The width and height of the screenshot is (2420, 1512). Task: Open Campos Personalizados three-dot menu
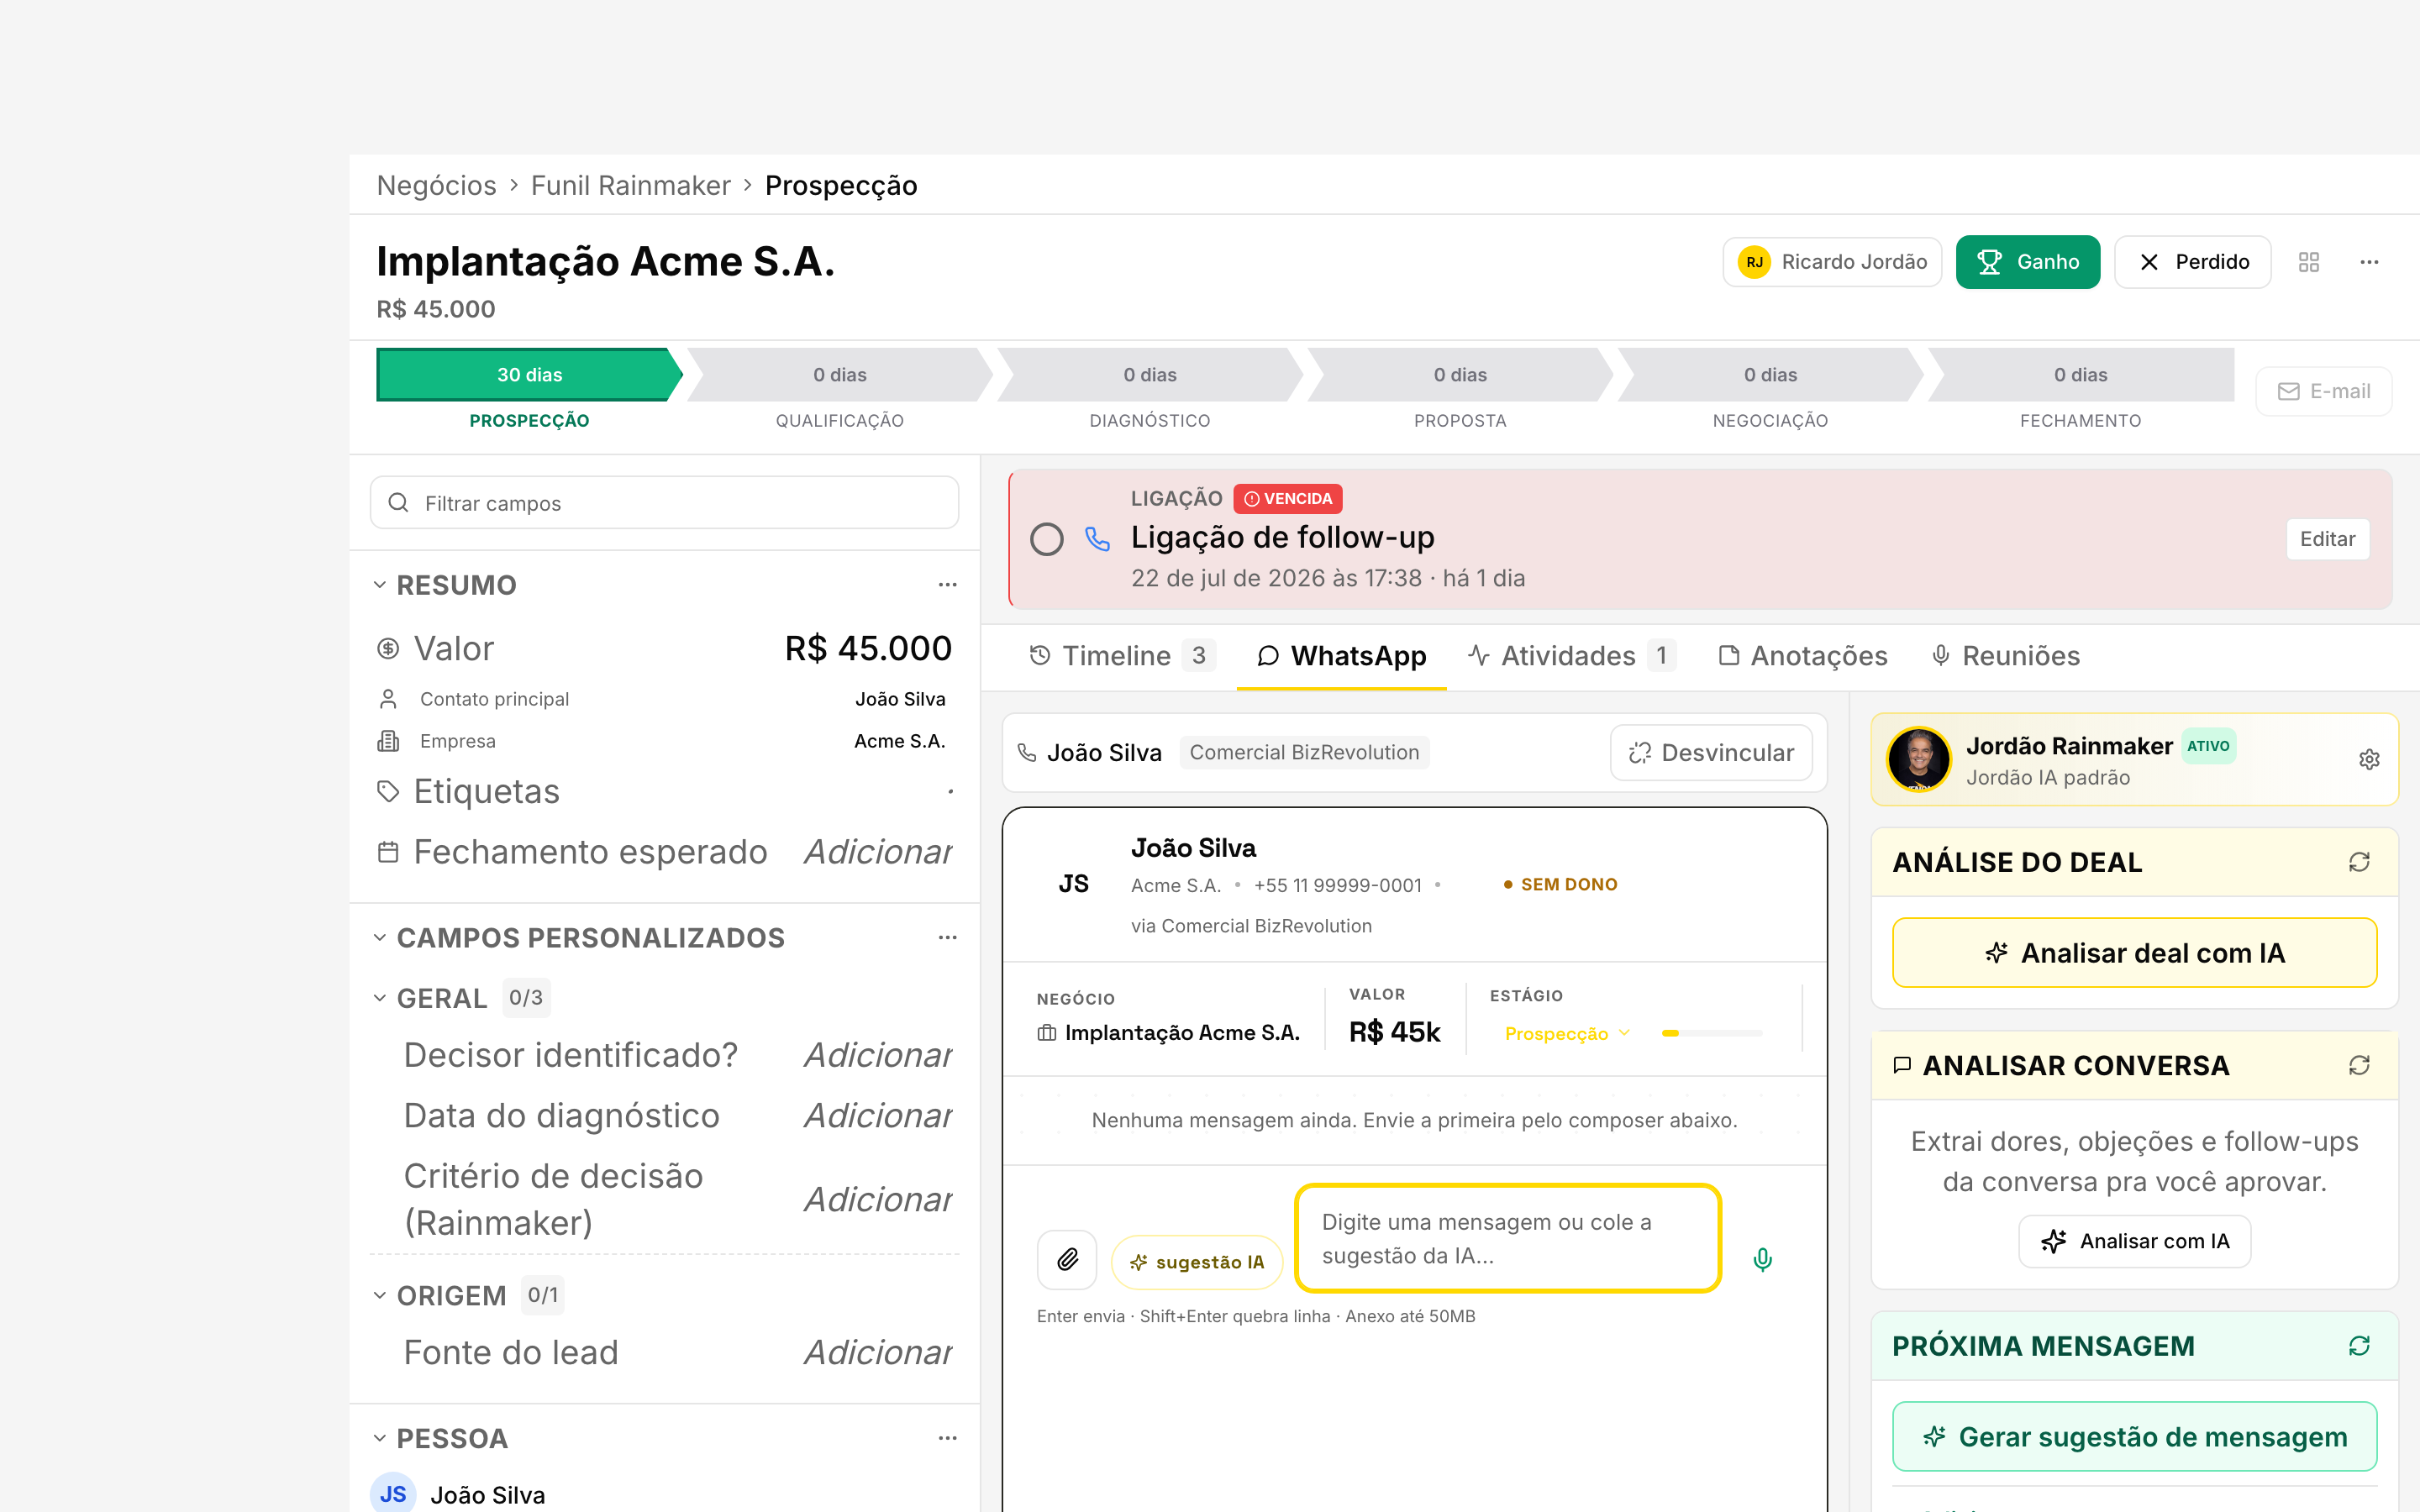click(947, 938)
